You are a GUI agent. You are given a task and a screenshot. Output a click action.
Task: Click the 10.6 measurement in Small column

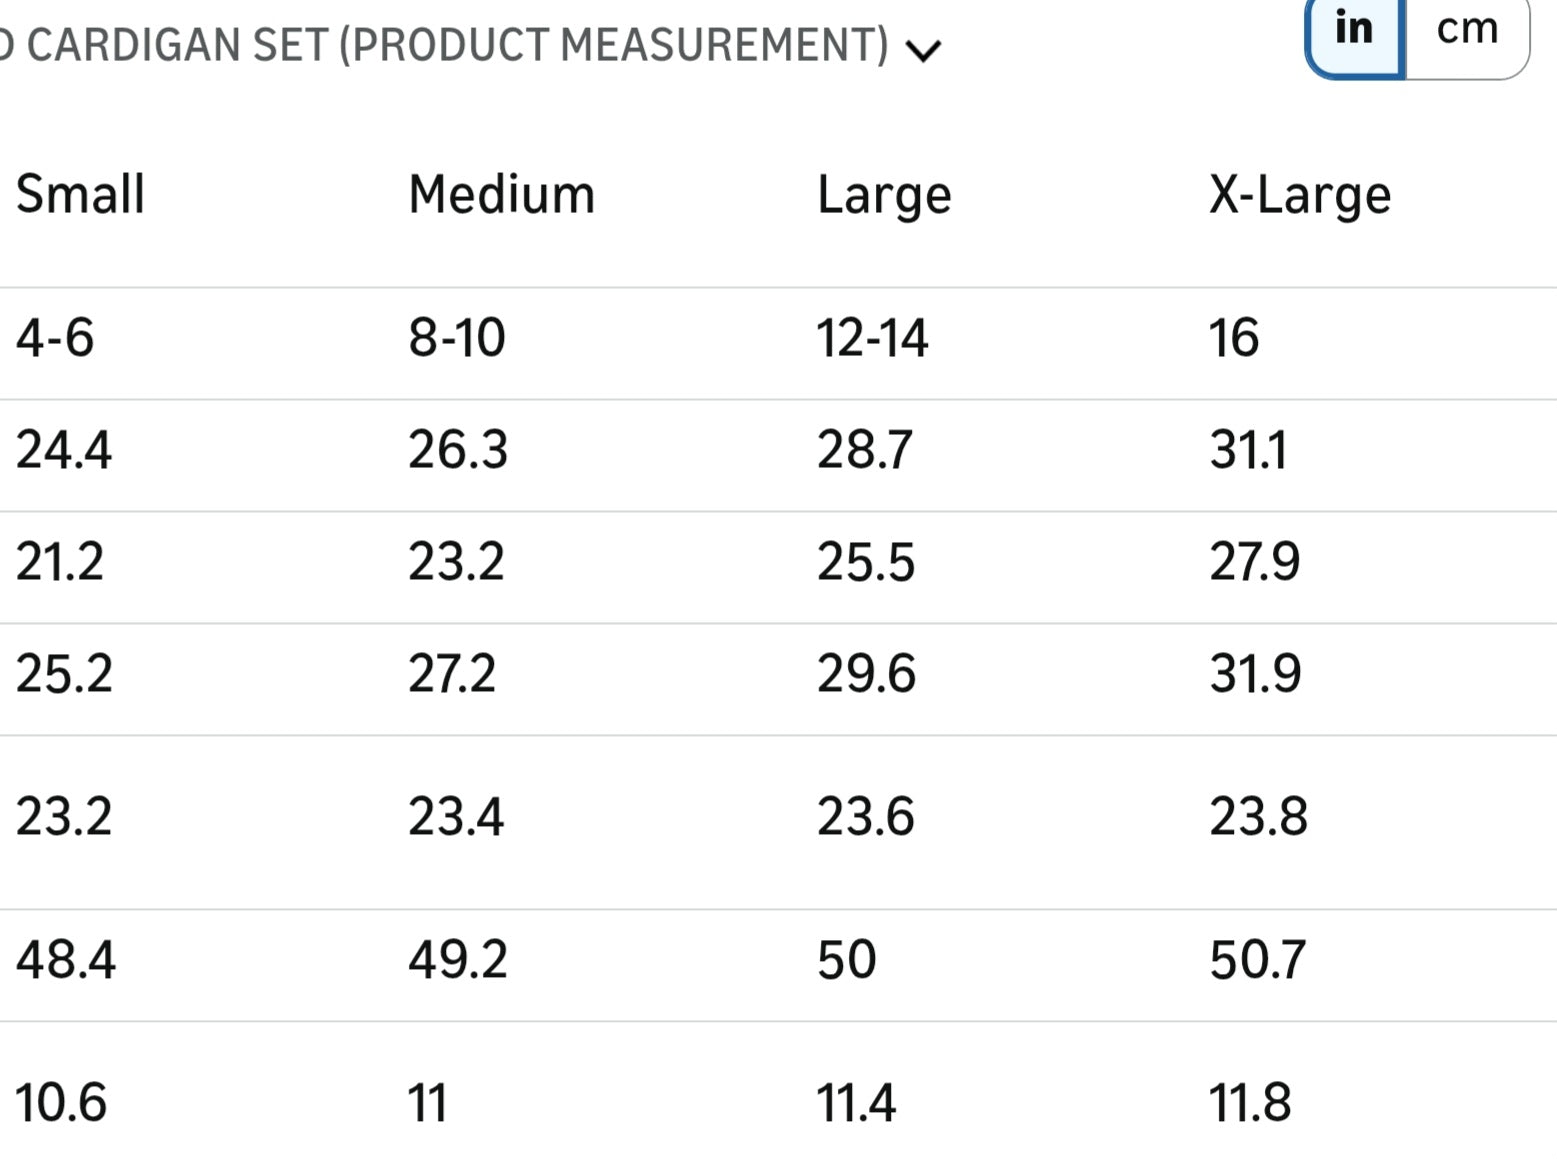(x=61, y=1103)
